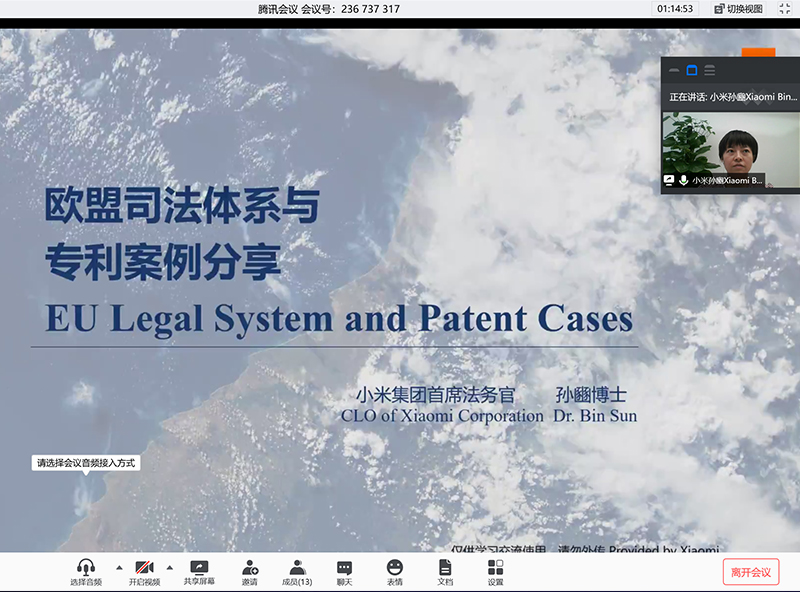Toggle fullscreen icon in the title bar
The image size is (800, 592).
784,8
